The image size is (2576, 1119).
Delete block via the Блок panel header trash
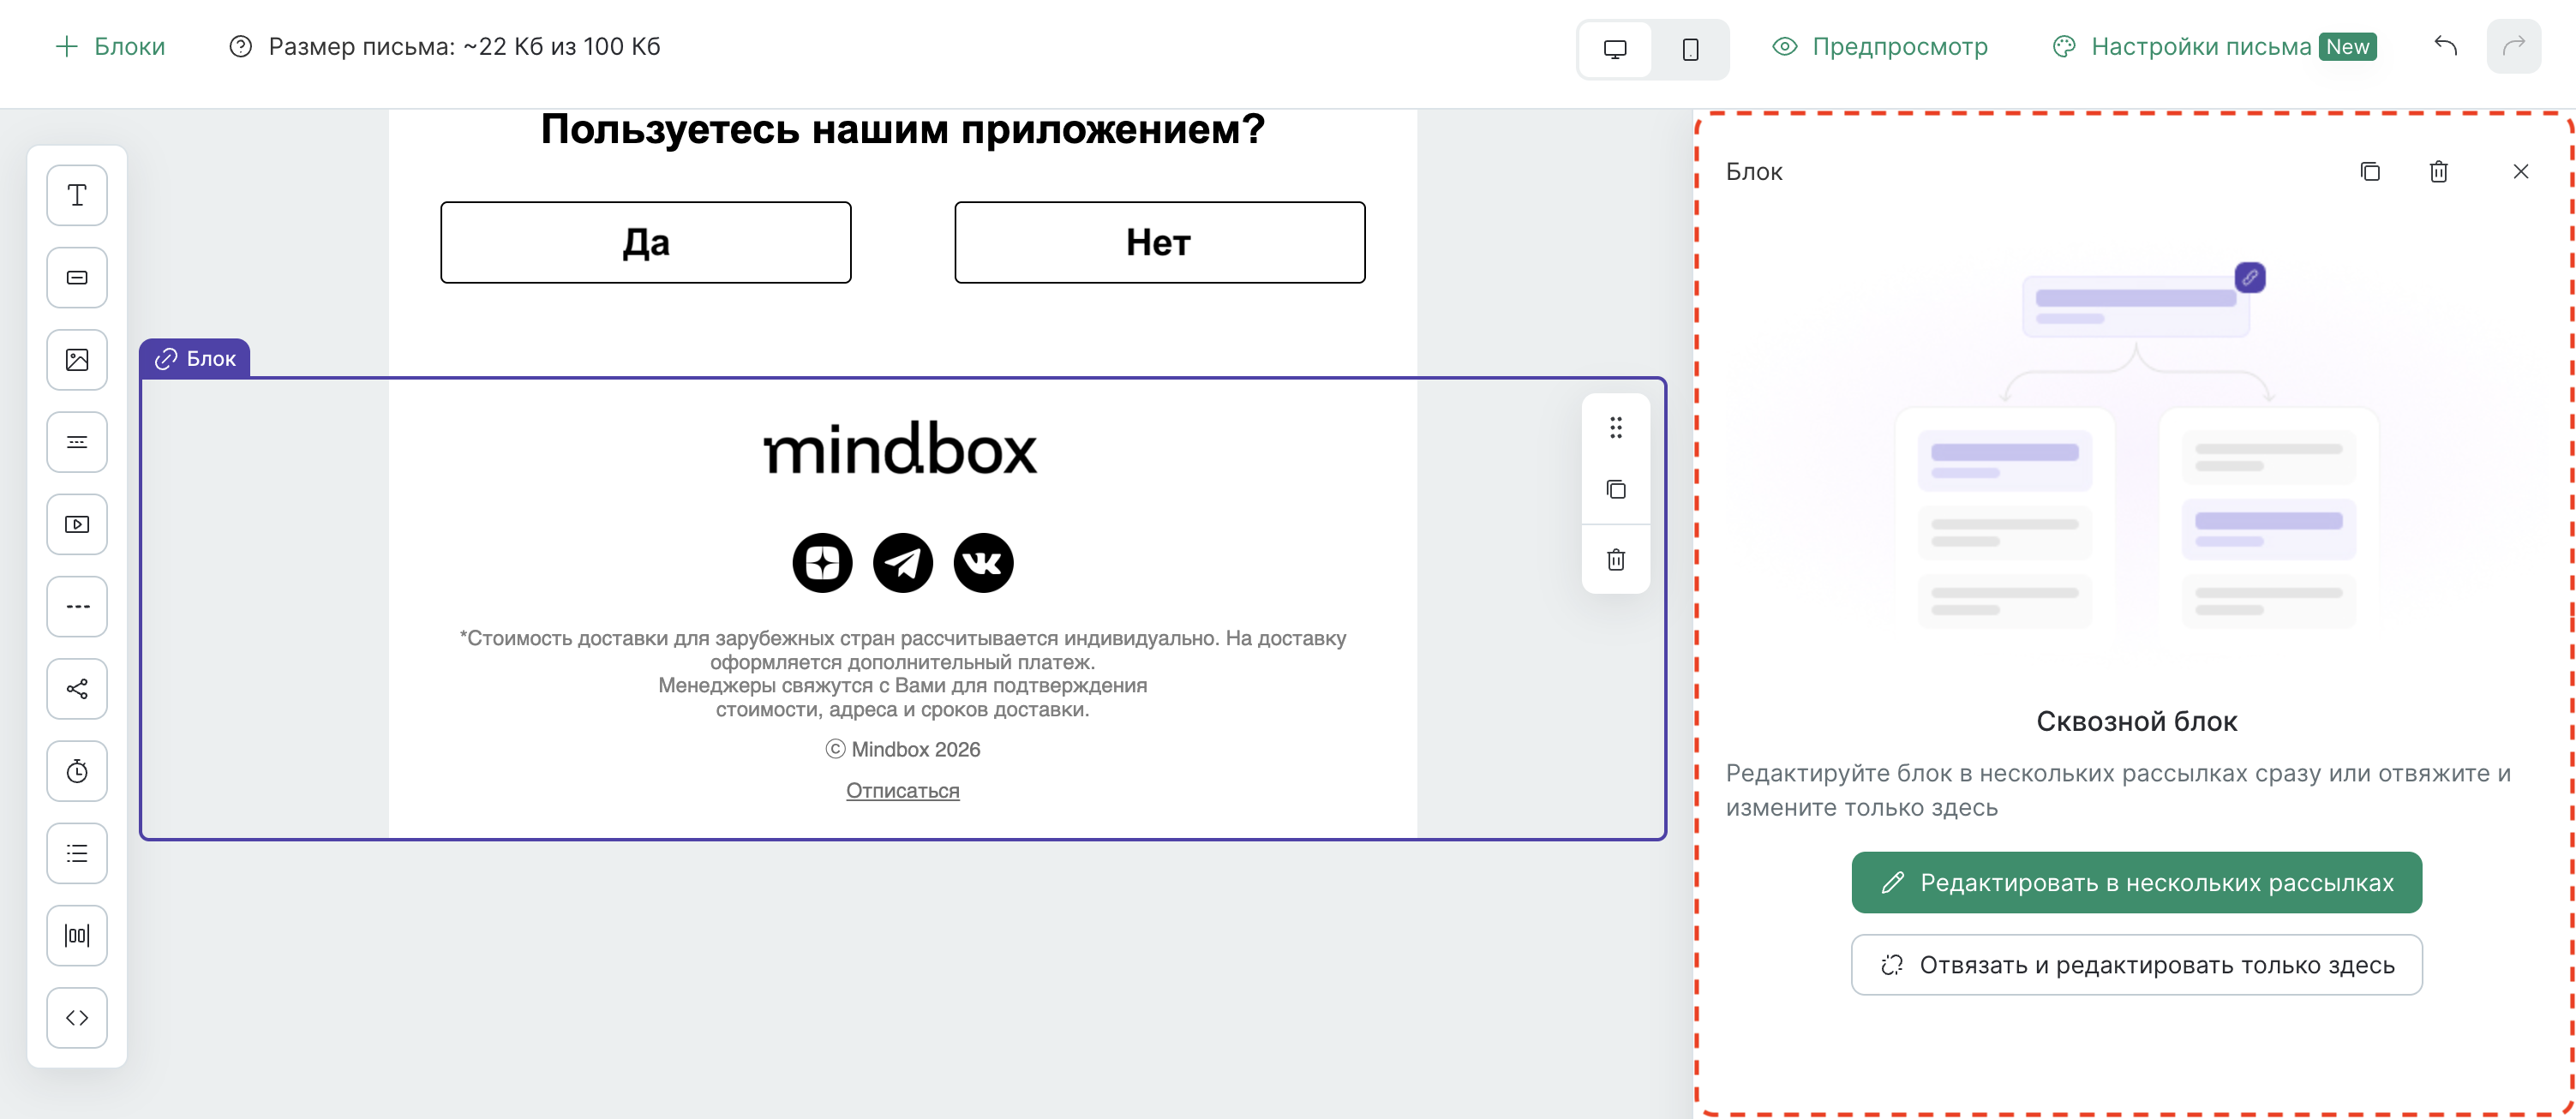tap(2439, 171)
